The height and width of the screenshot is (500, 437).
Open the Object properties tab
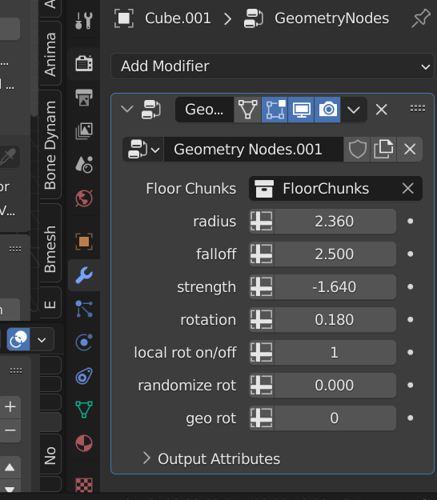[x=84, y=241]
